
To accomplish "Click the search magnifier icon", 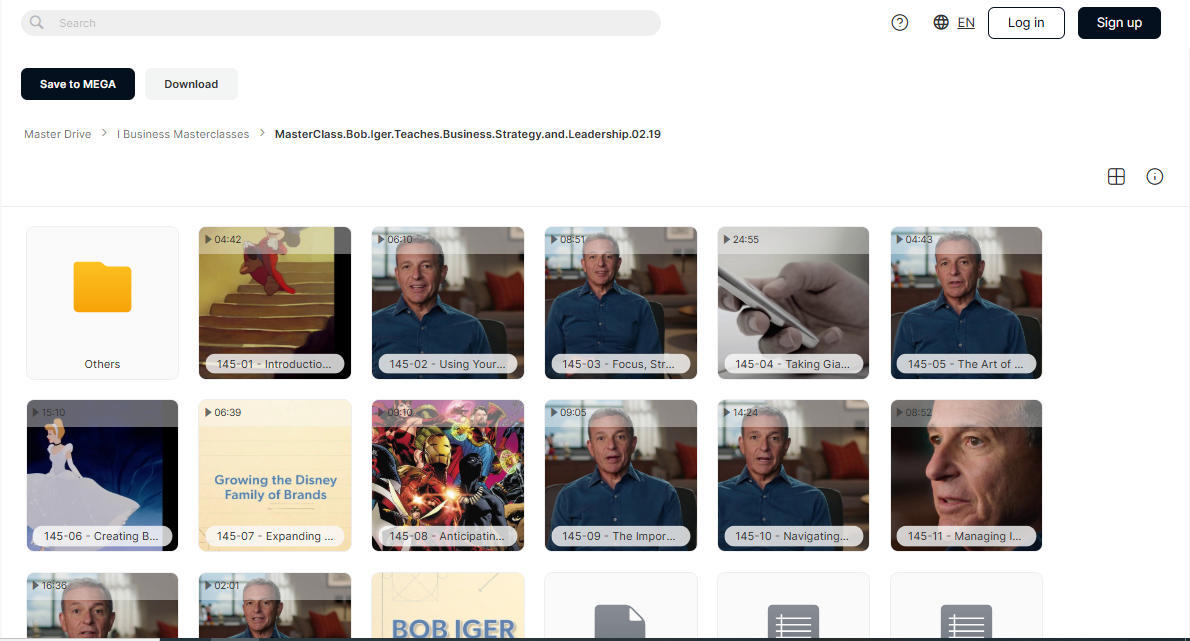I will tap(36, 23).
